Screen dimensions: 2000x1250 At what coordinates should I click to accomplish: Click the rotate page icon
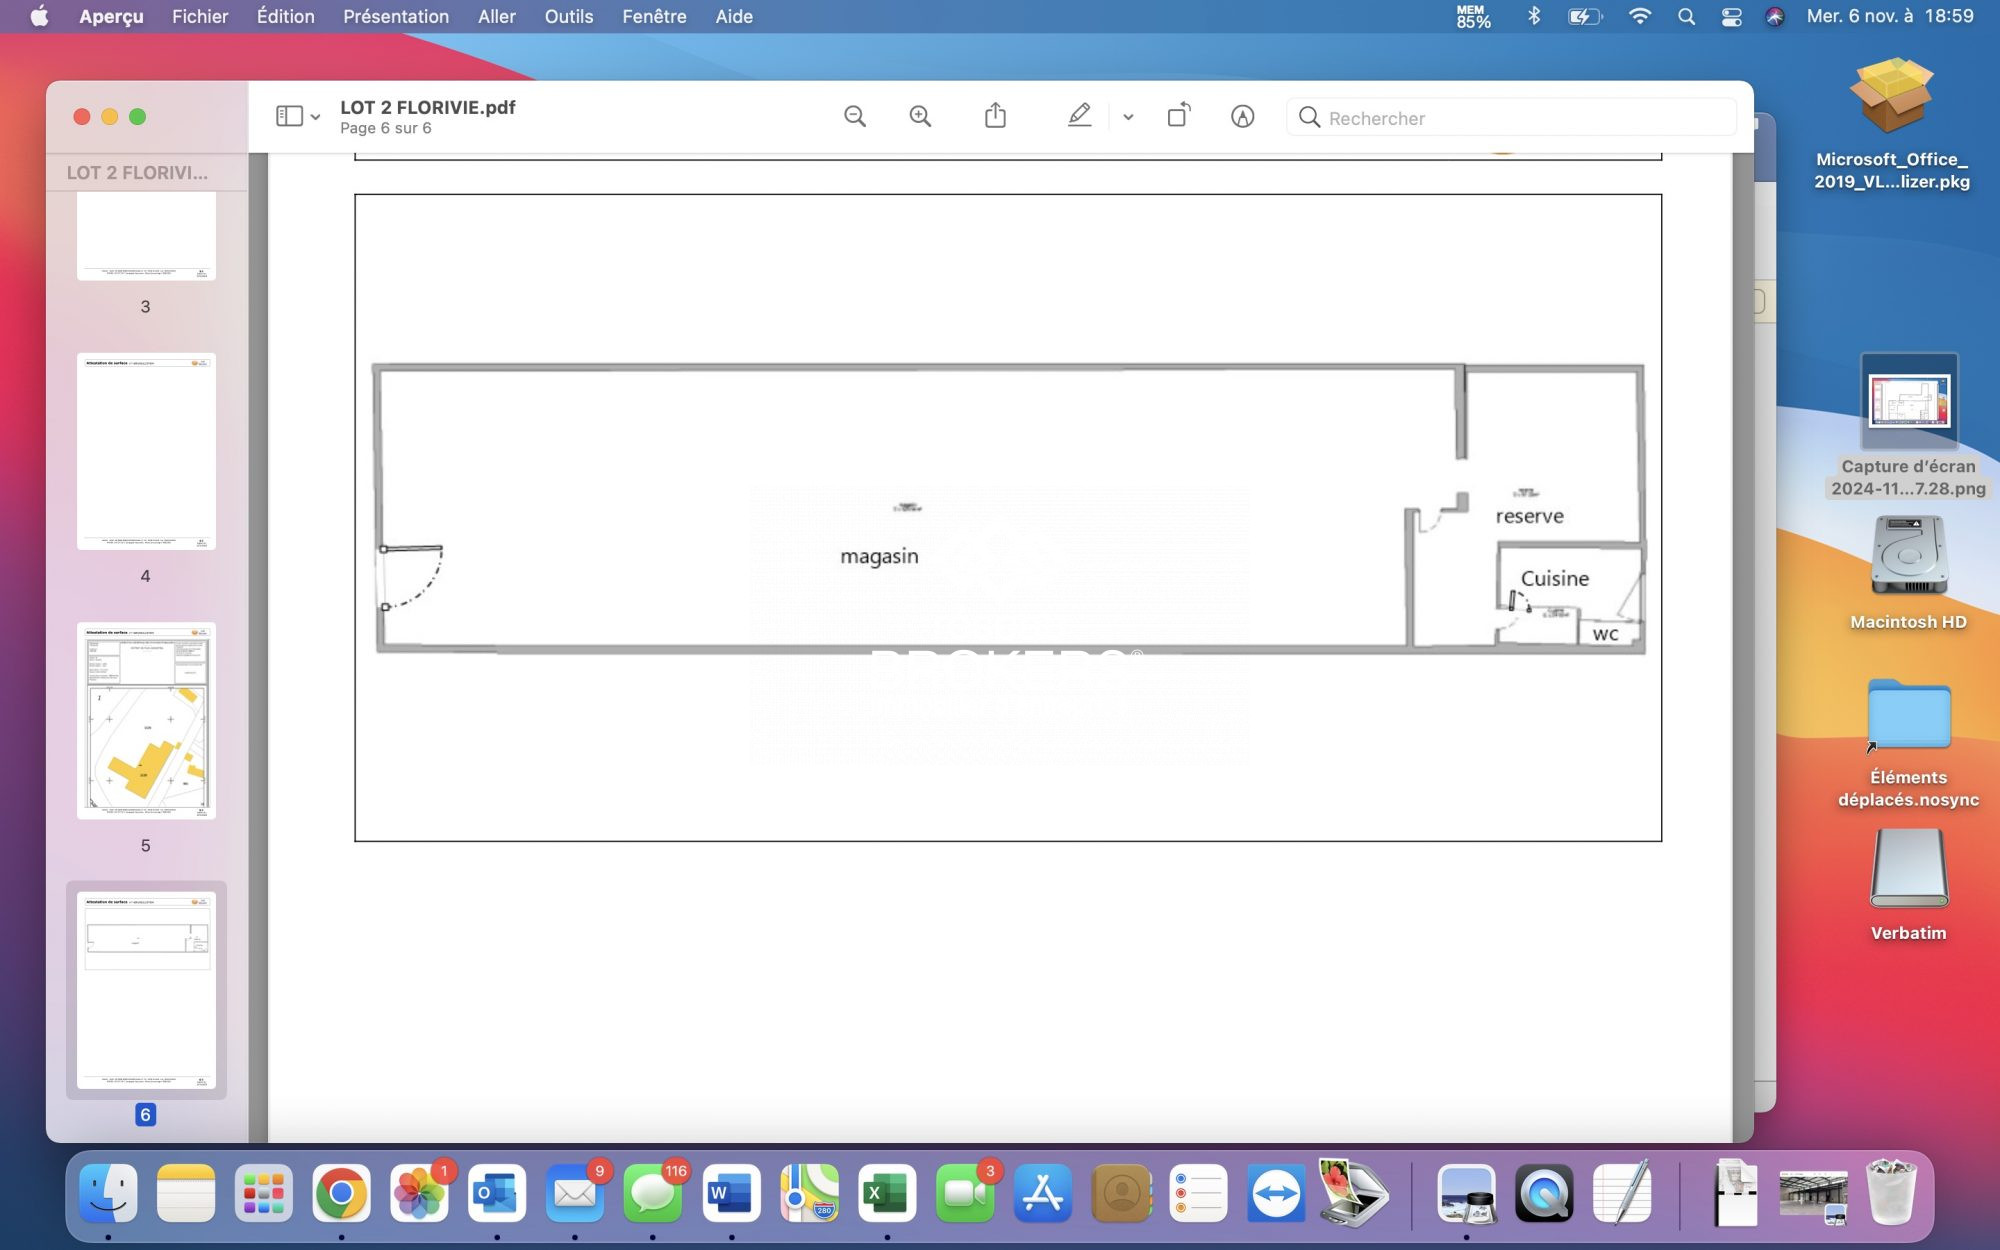tap(1179, 116)
